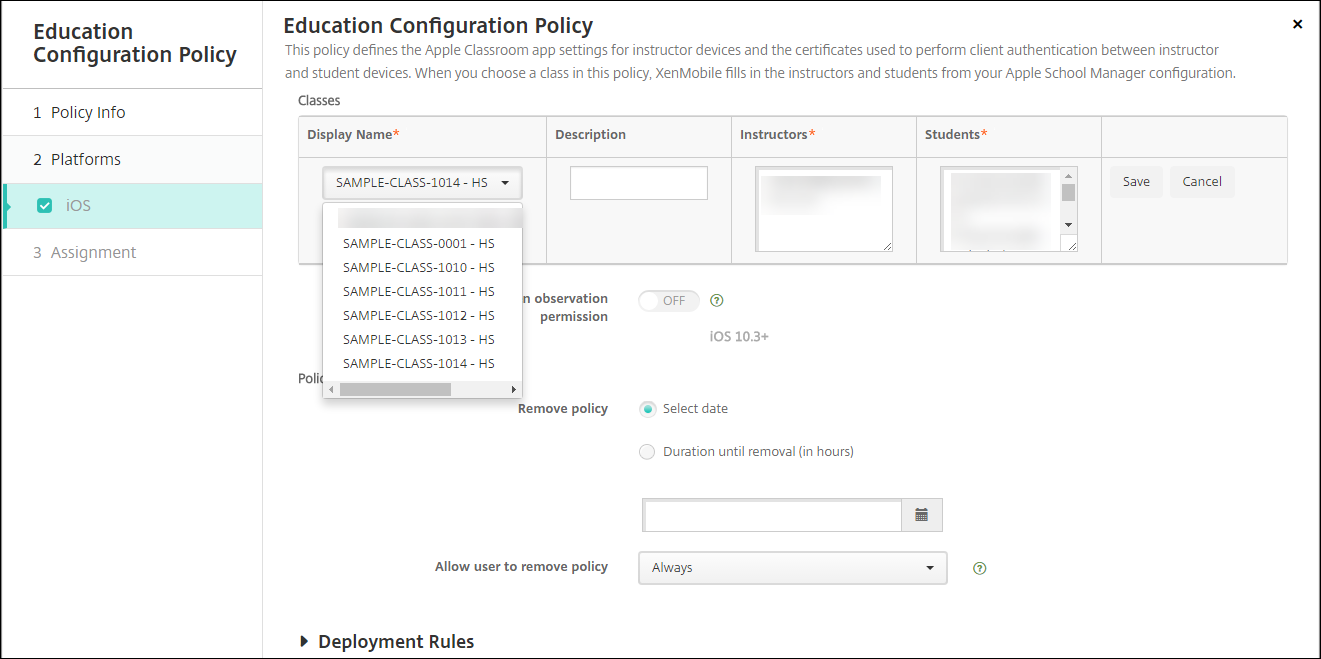Open Allow user to remove policy dropdown
This screenshot has width=1321, height=659.
tap(792, 568)
